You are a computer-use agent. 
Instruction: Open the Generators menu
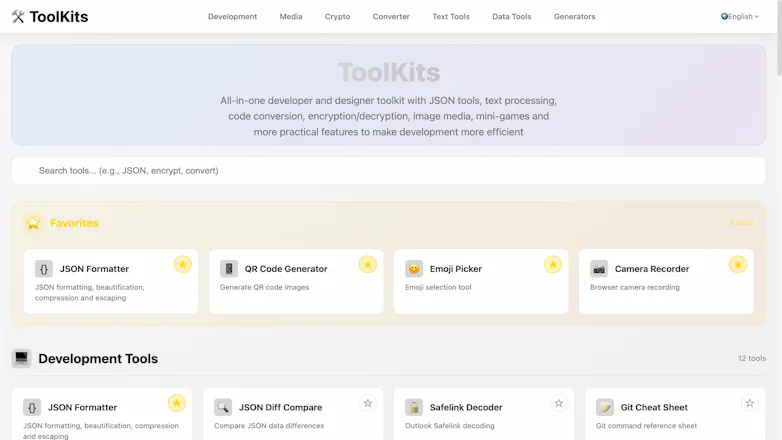pyautogui.click(x=575, y=16)
